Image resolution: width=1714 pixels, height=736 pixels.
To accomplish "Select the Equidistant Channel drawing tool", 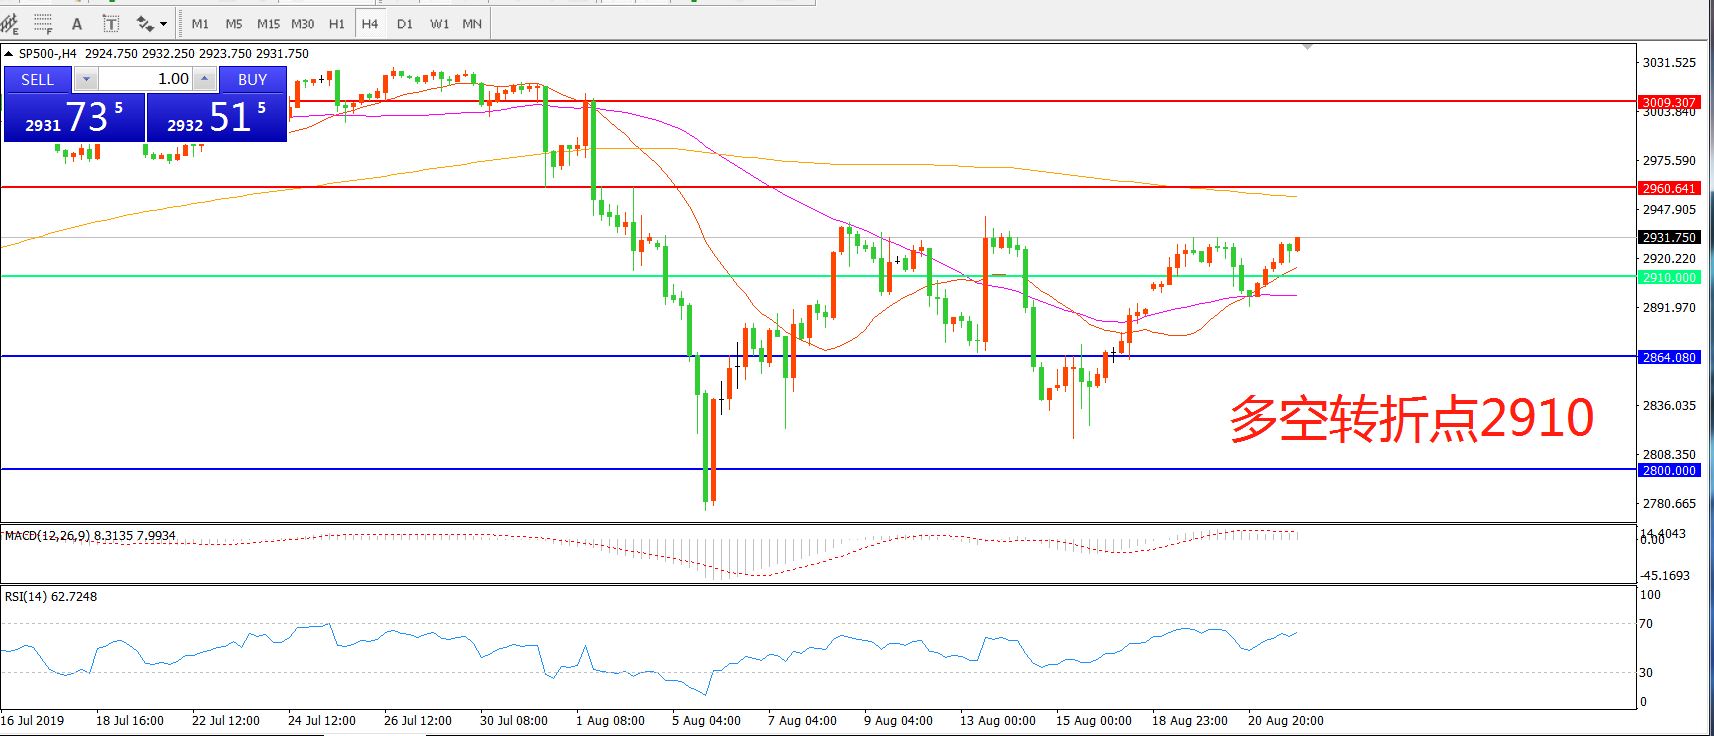I will click(10, 23).
